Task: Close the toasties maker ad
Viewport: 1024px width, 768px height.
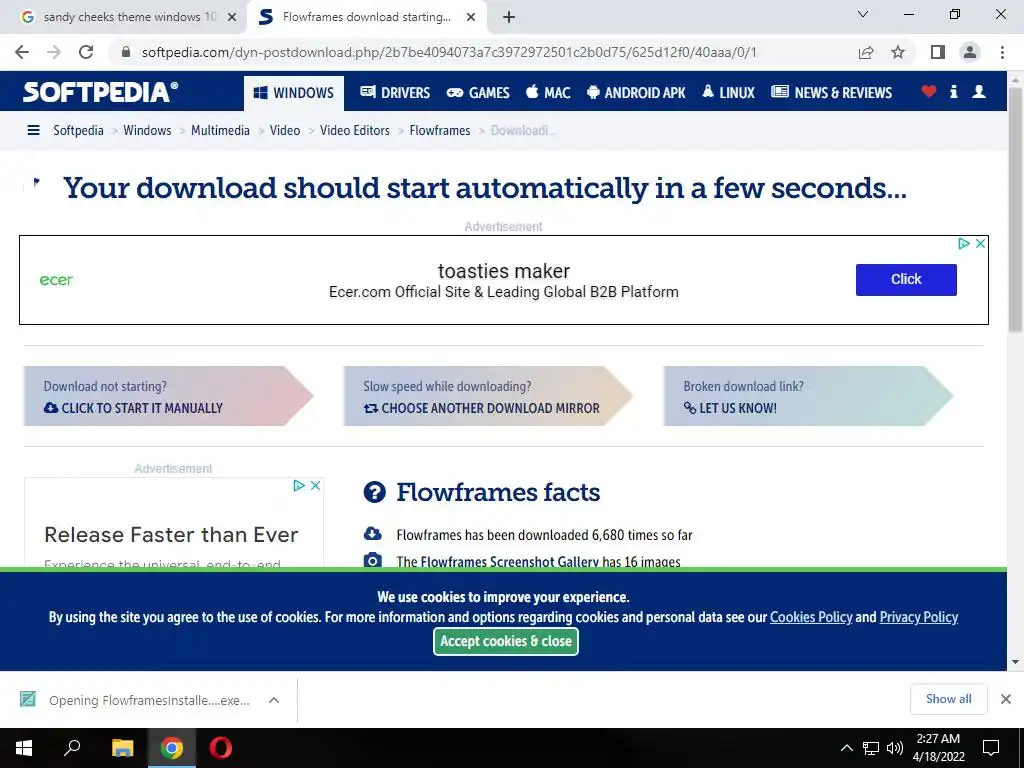Action: [x=980, y=244]
